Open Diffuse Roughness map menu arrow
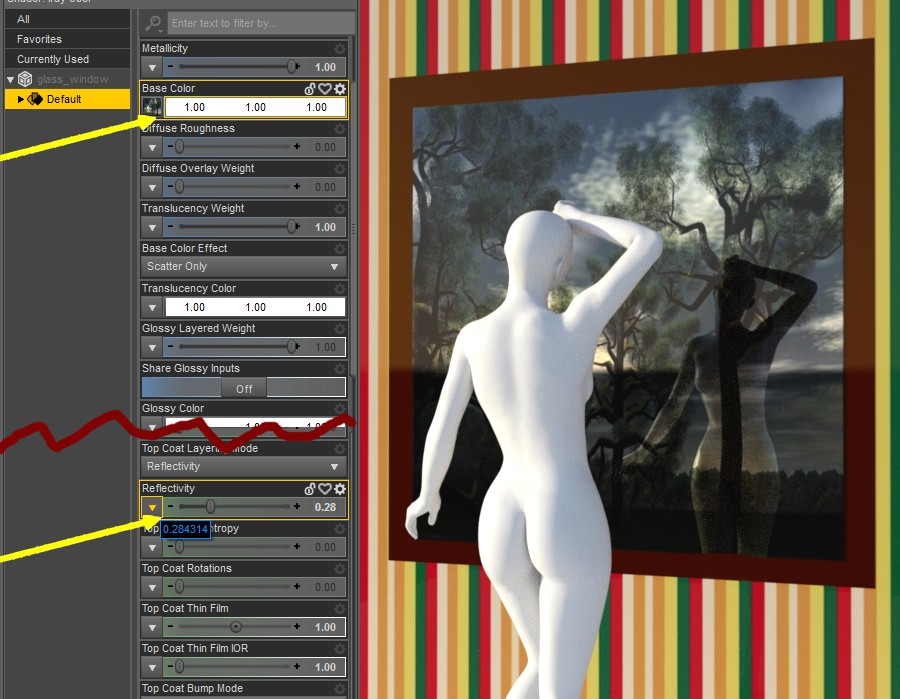 tap(152, 147)
